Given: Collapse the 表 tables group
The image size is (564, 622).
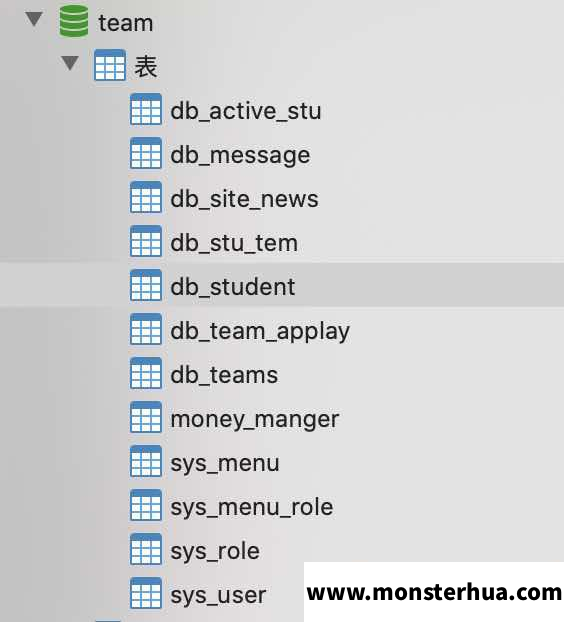Looking at the screenshot, I should pos(70,63).
